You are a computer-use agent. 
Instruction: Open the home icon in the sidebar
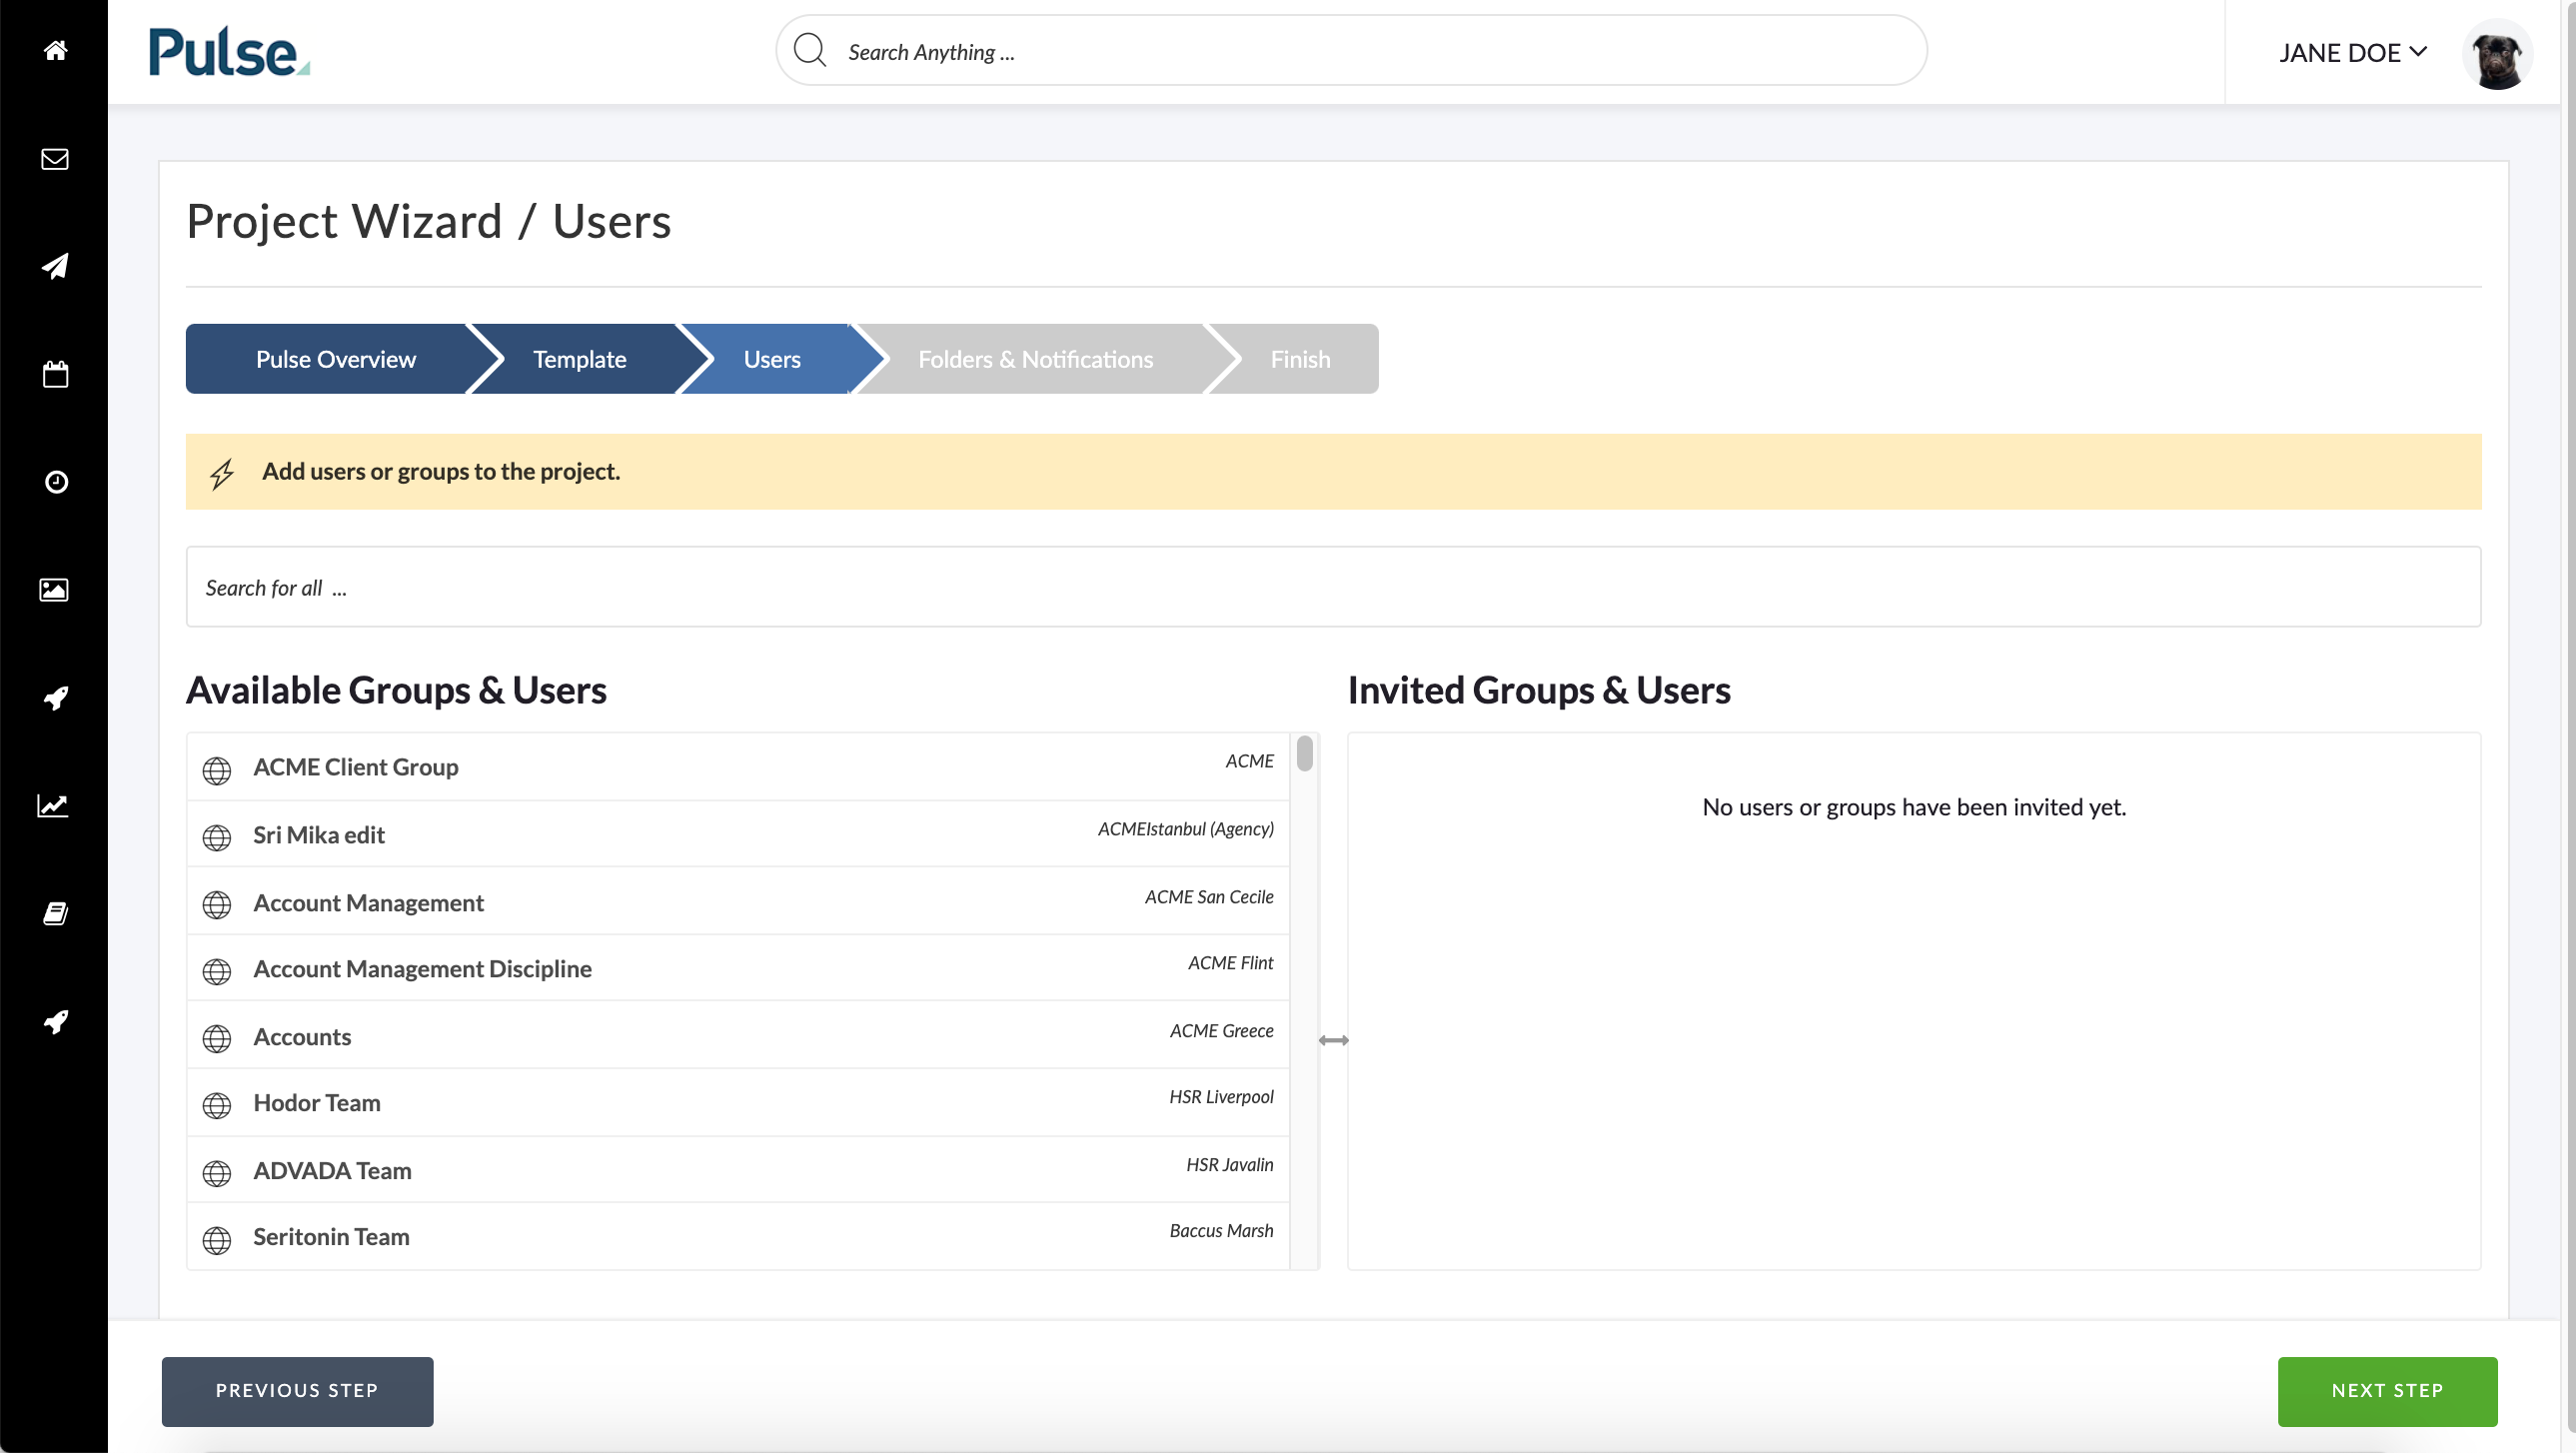pos(55,51)
